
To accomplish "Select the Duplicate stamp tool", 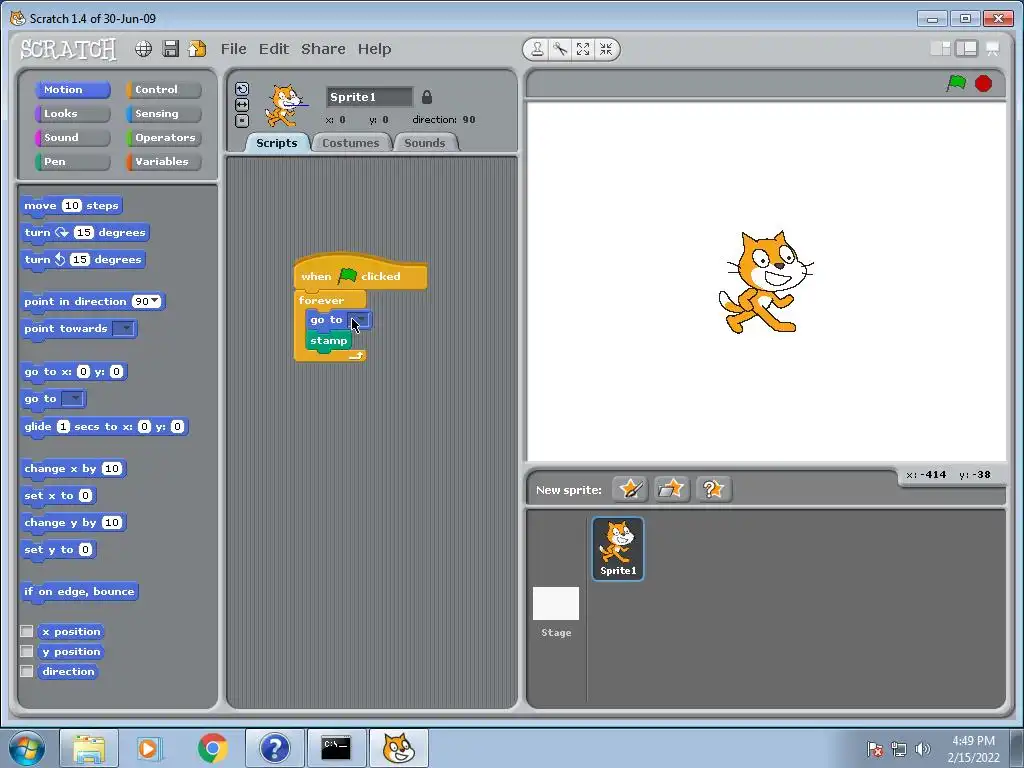I will (x=537, y=49).
